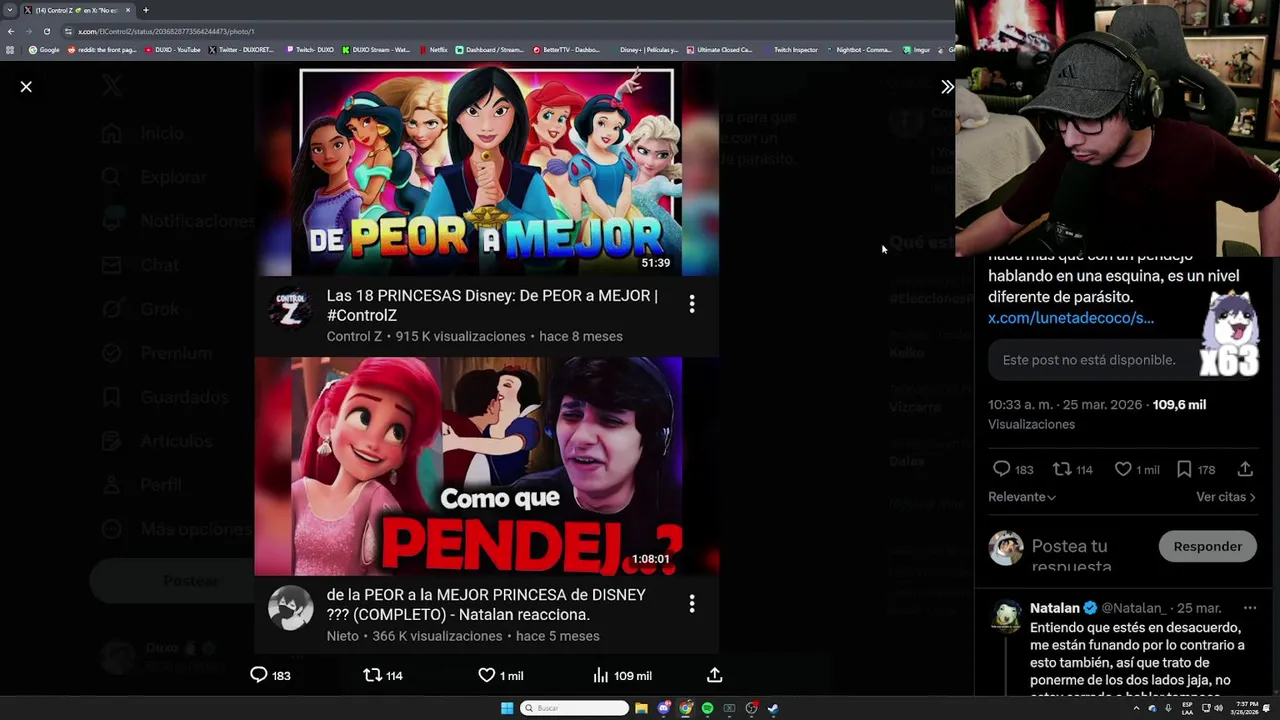
Task: Click the Nieto channel avatar
Action: click(290, 607)
